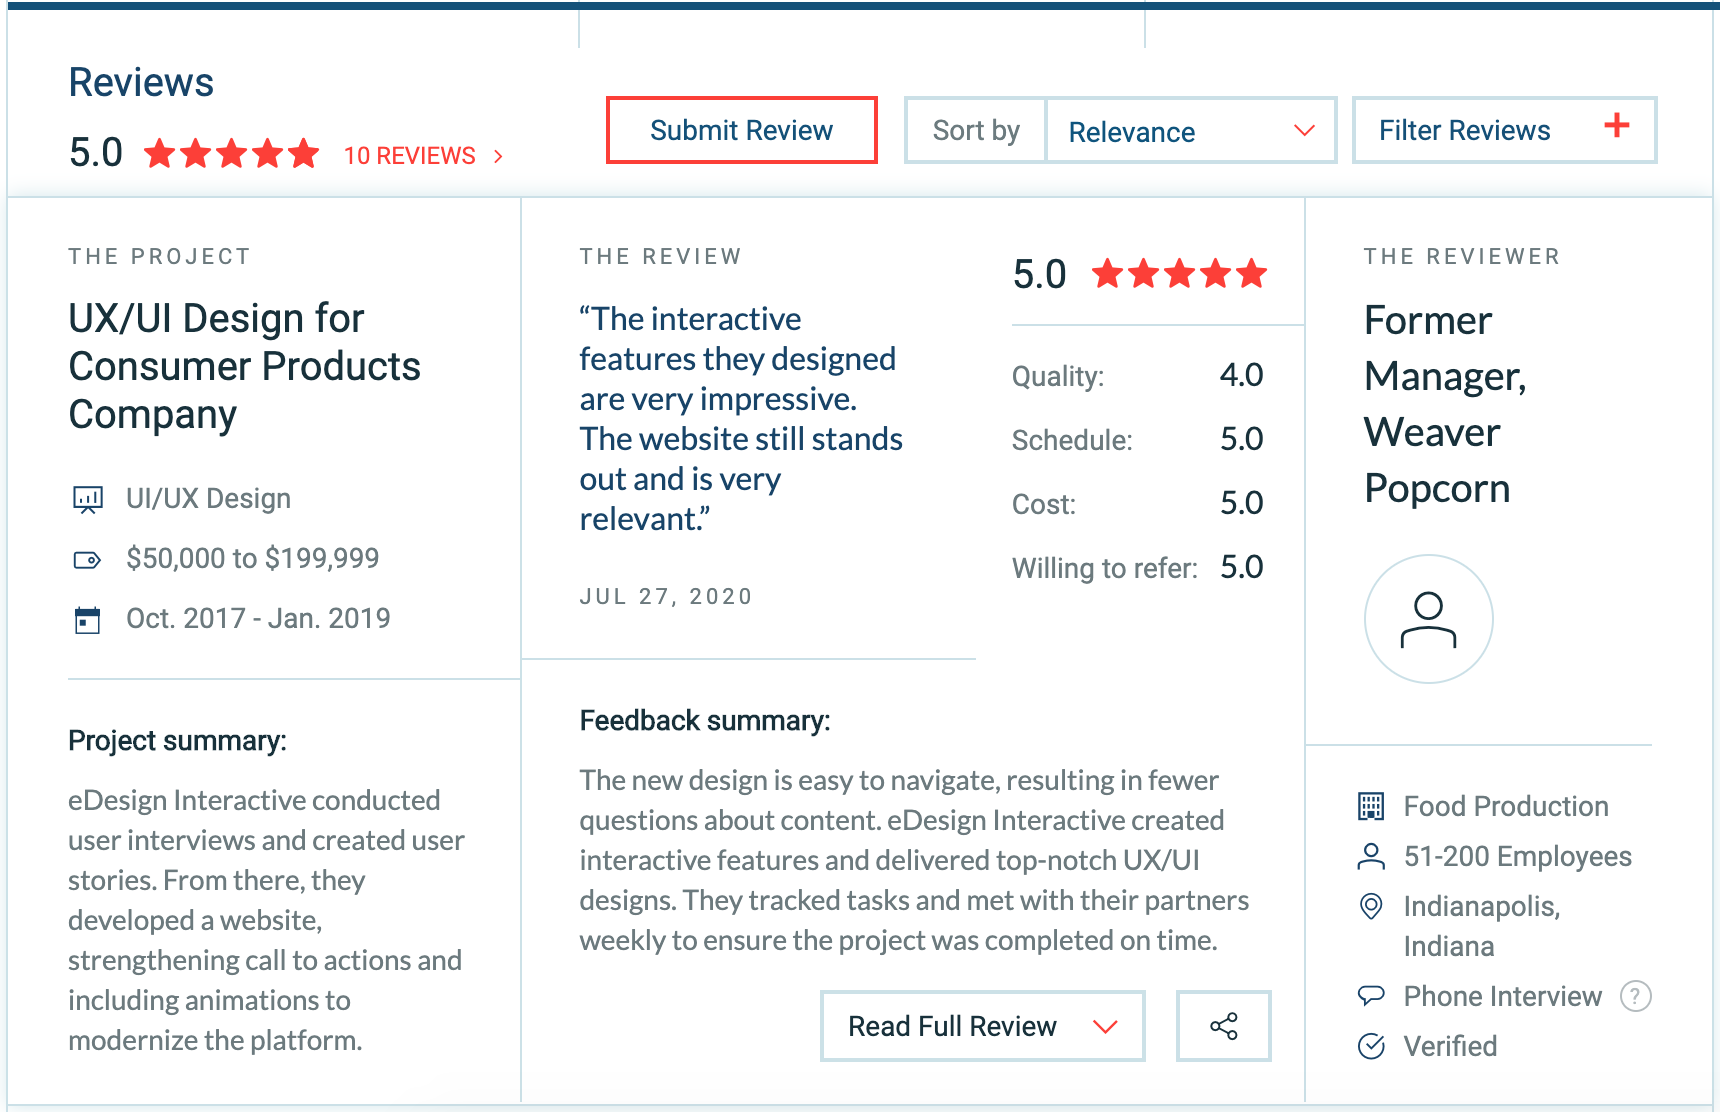
Task: Click the price tag budget icon
Action: [x=88, y=560]
